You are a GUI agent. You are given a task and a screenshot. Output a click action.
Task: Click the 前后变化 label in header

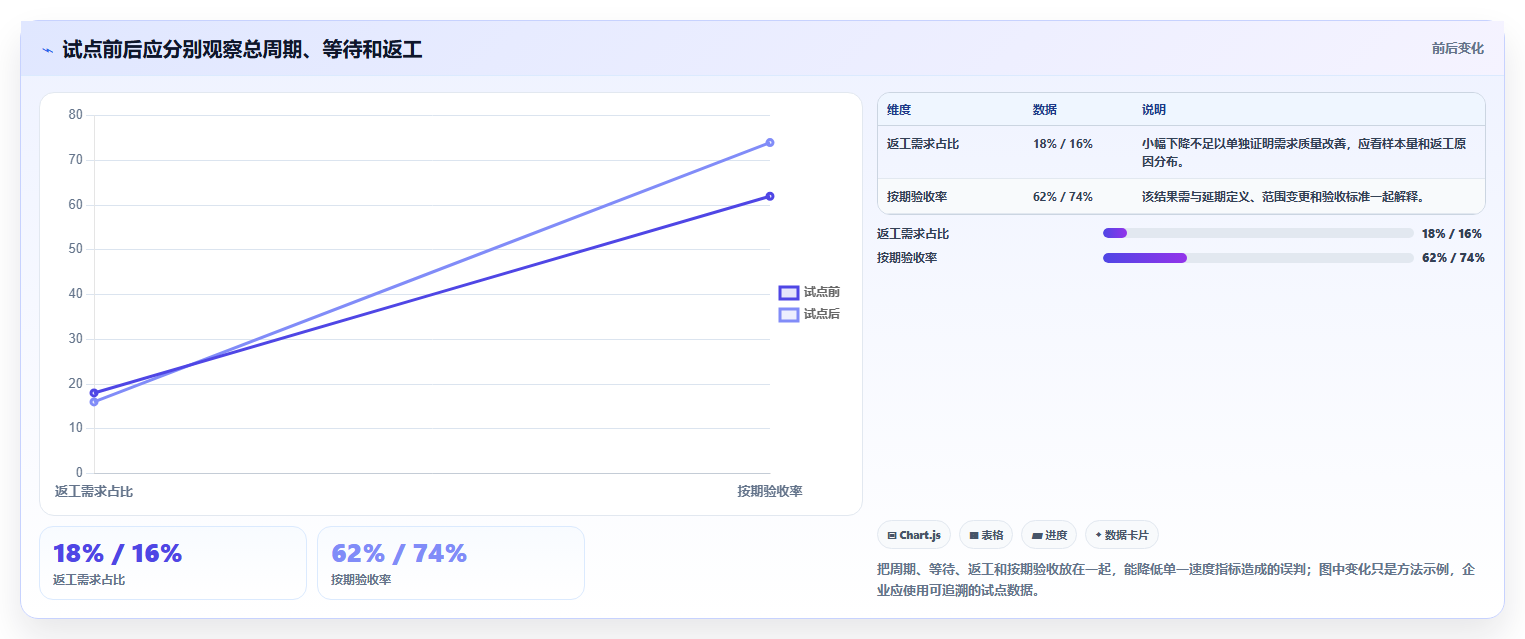pyautogui.click(x=1458, y=48)
